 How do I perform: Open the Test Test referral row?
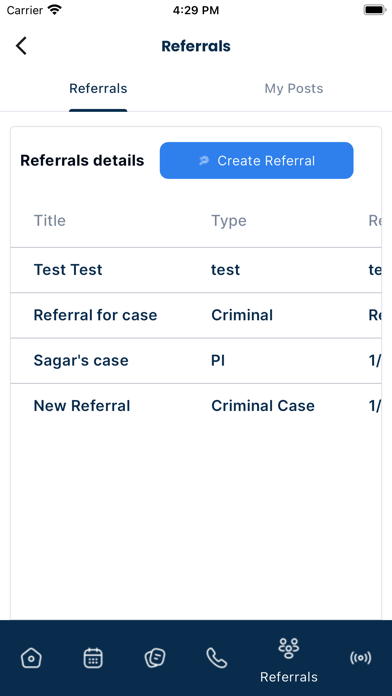coord(196,270)
